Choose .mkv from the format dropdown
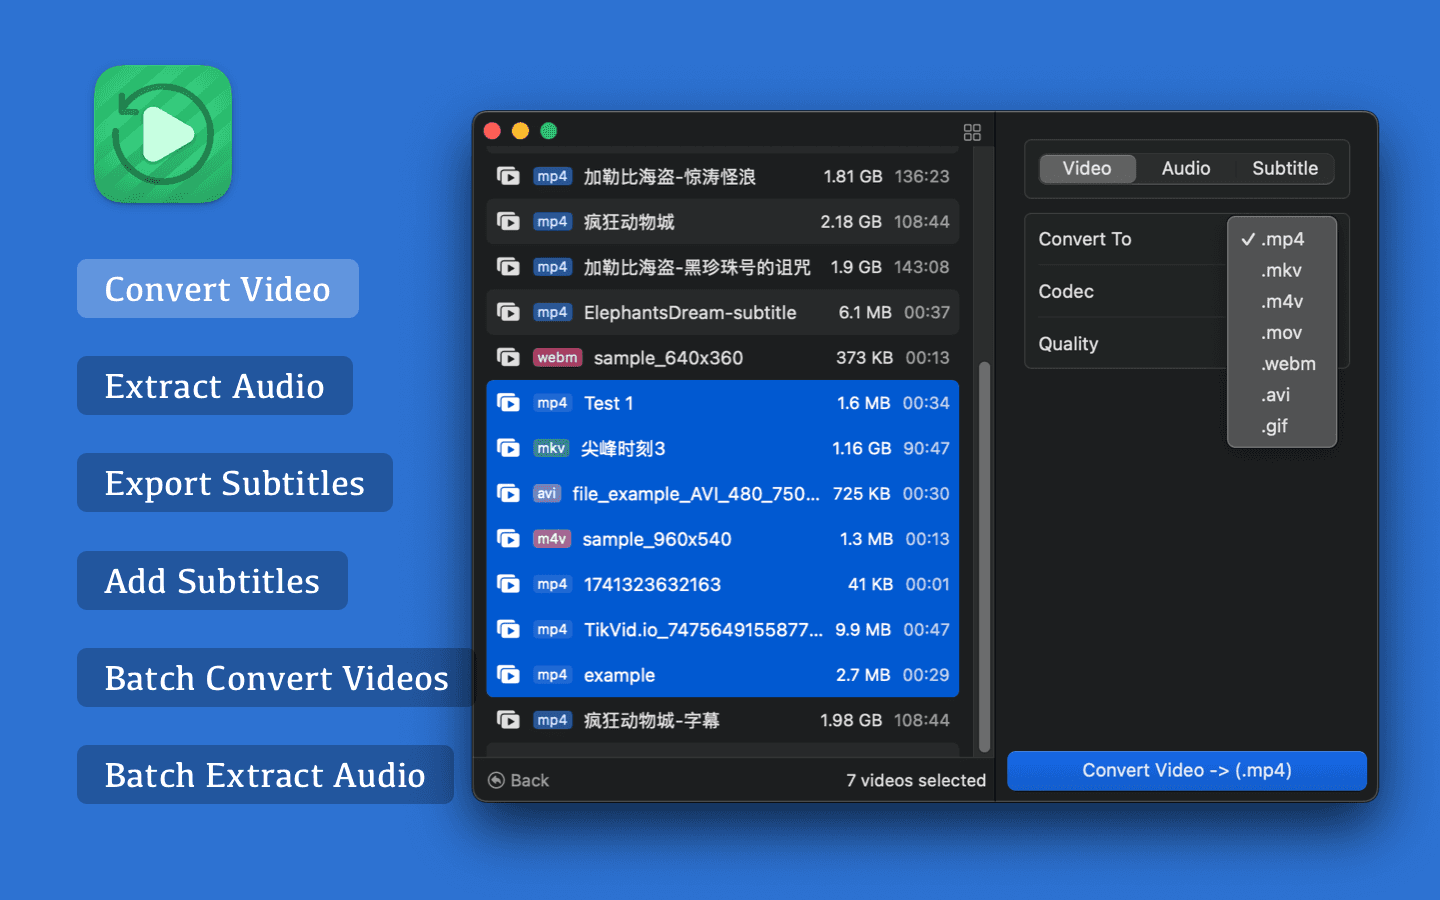This screenshot has height=900, width=1440. pyautogui.click(x=1281, y=271)
